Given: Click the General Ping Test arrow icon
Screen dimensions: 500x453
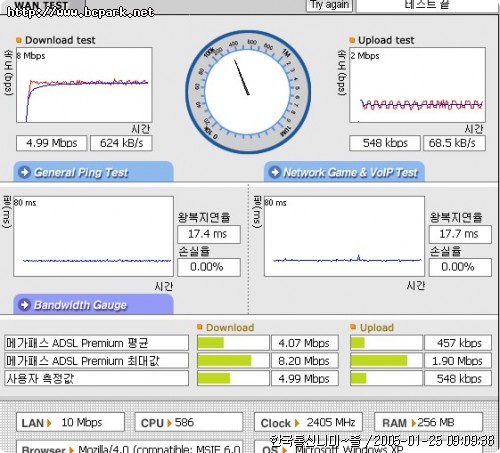Looking at the screenshot, I should click(24, 172).
